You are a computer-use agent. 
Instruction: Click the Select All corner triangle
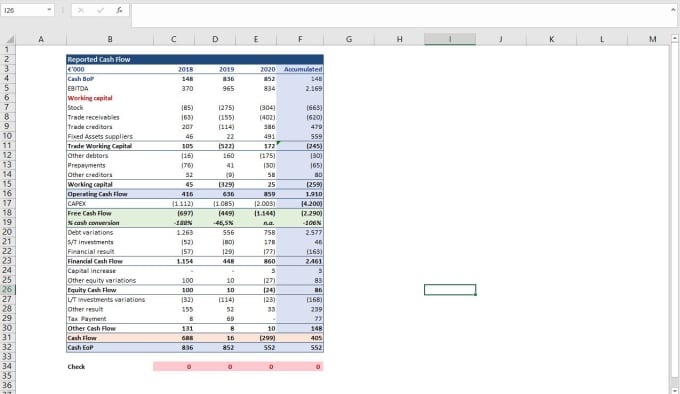(10, 39)
